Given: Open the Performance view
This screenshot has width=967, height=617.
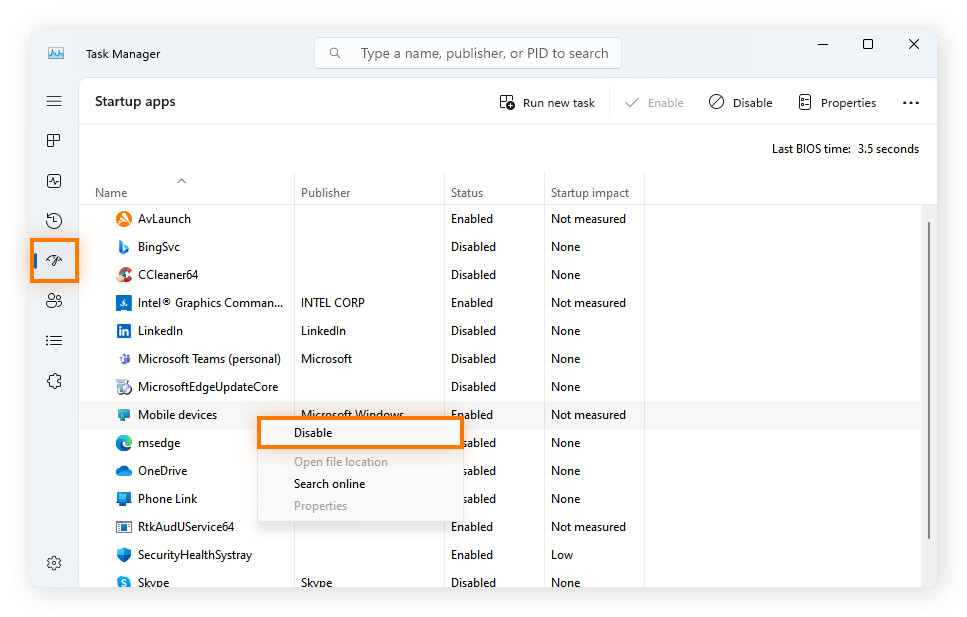Looking at the screenshot, I should point(54,180).
